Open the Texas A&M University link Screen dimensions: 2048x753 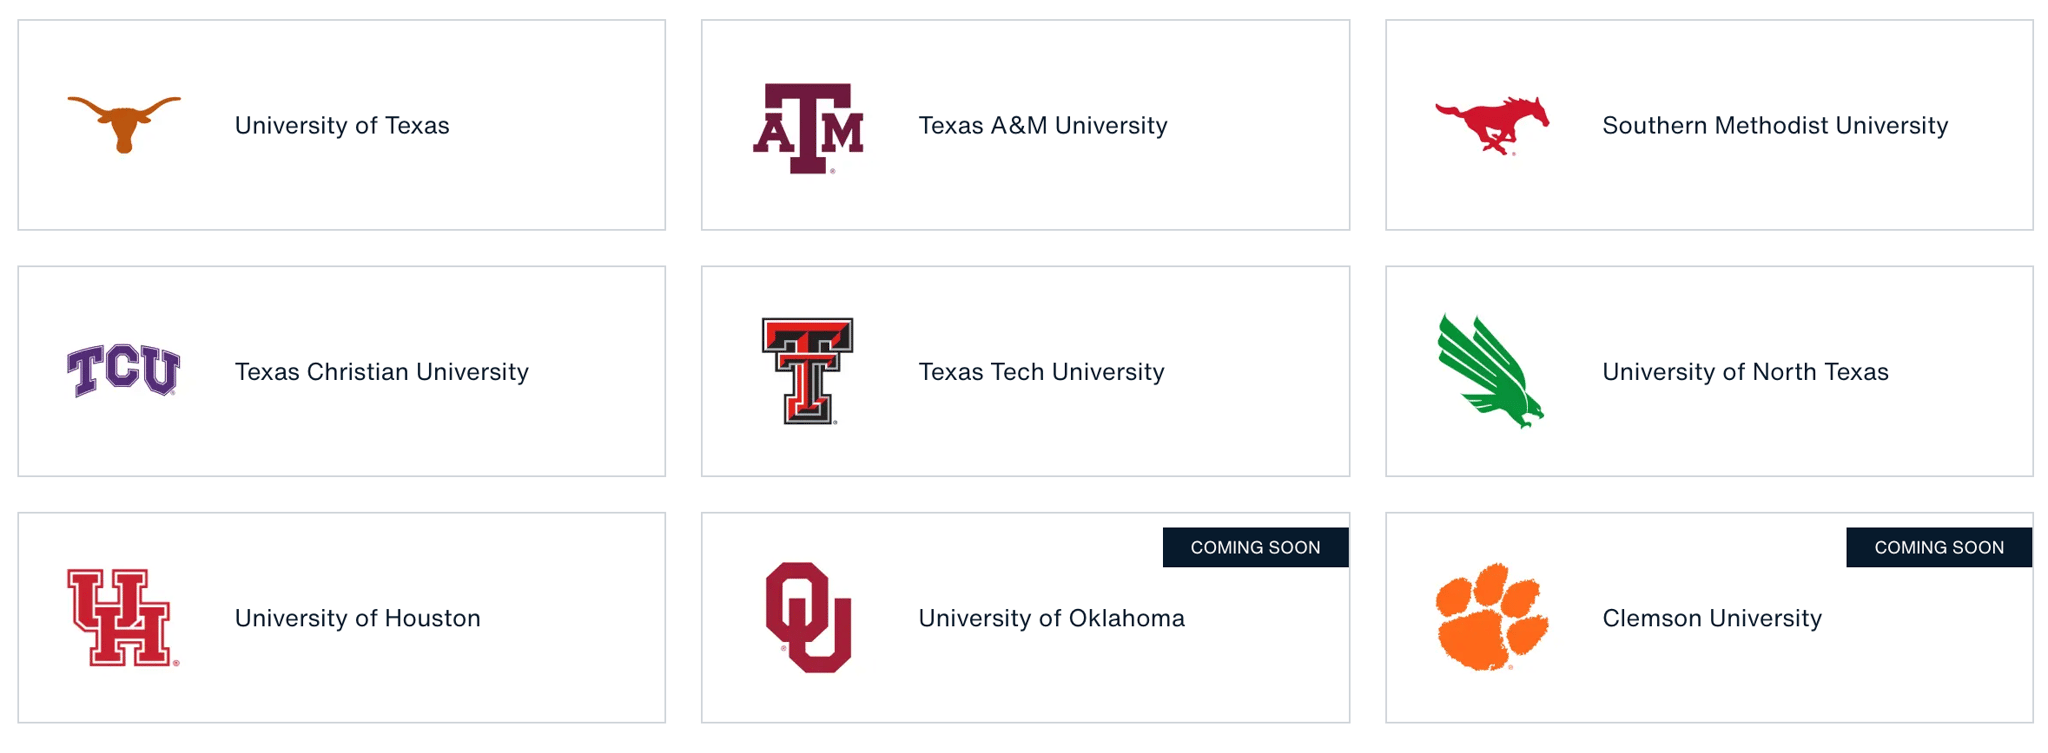pos(1042,126)
